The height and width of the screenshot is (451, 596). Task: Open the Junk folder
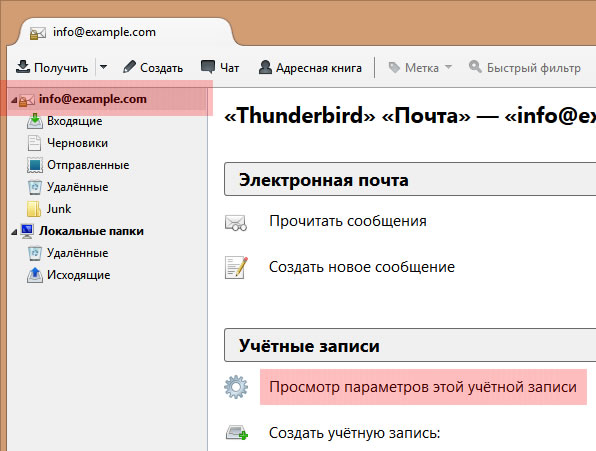(59, 209)
